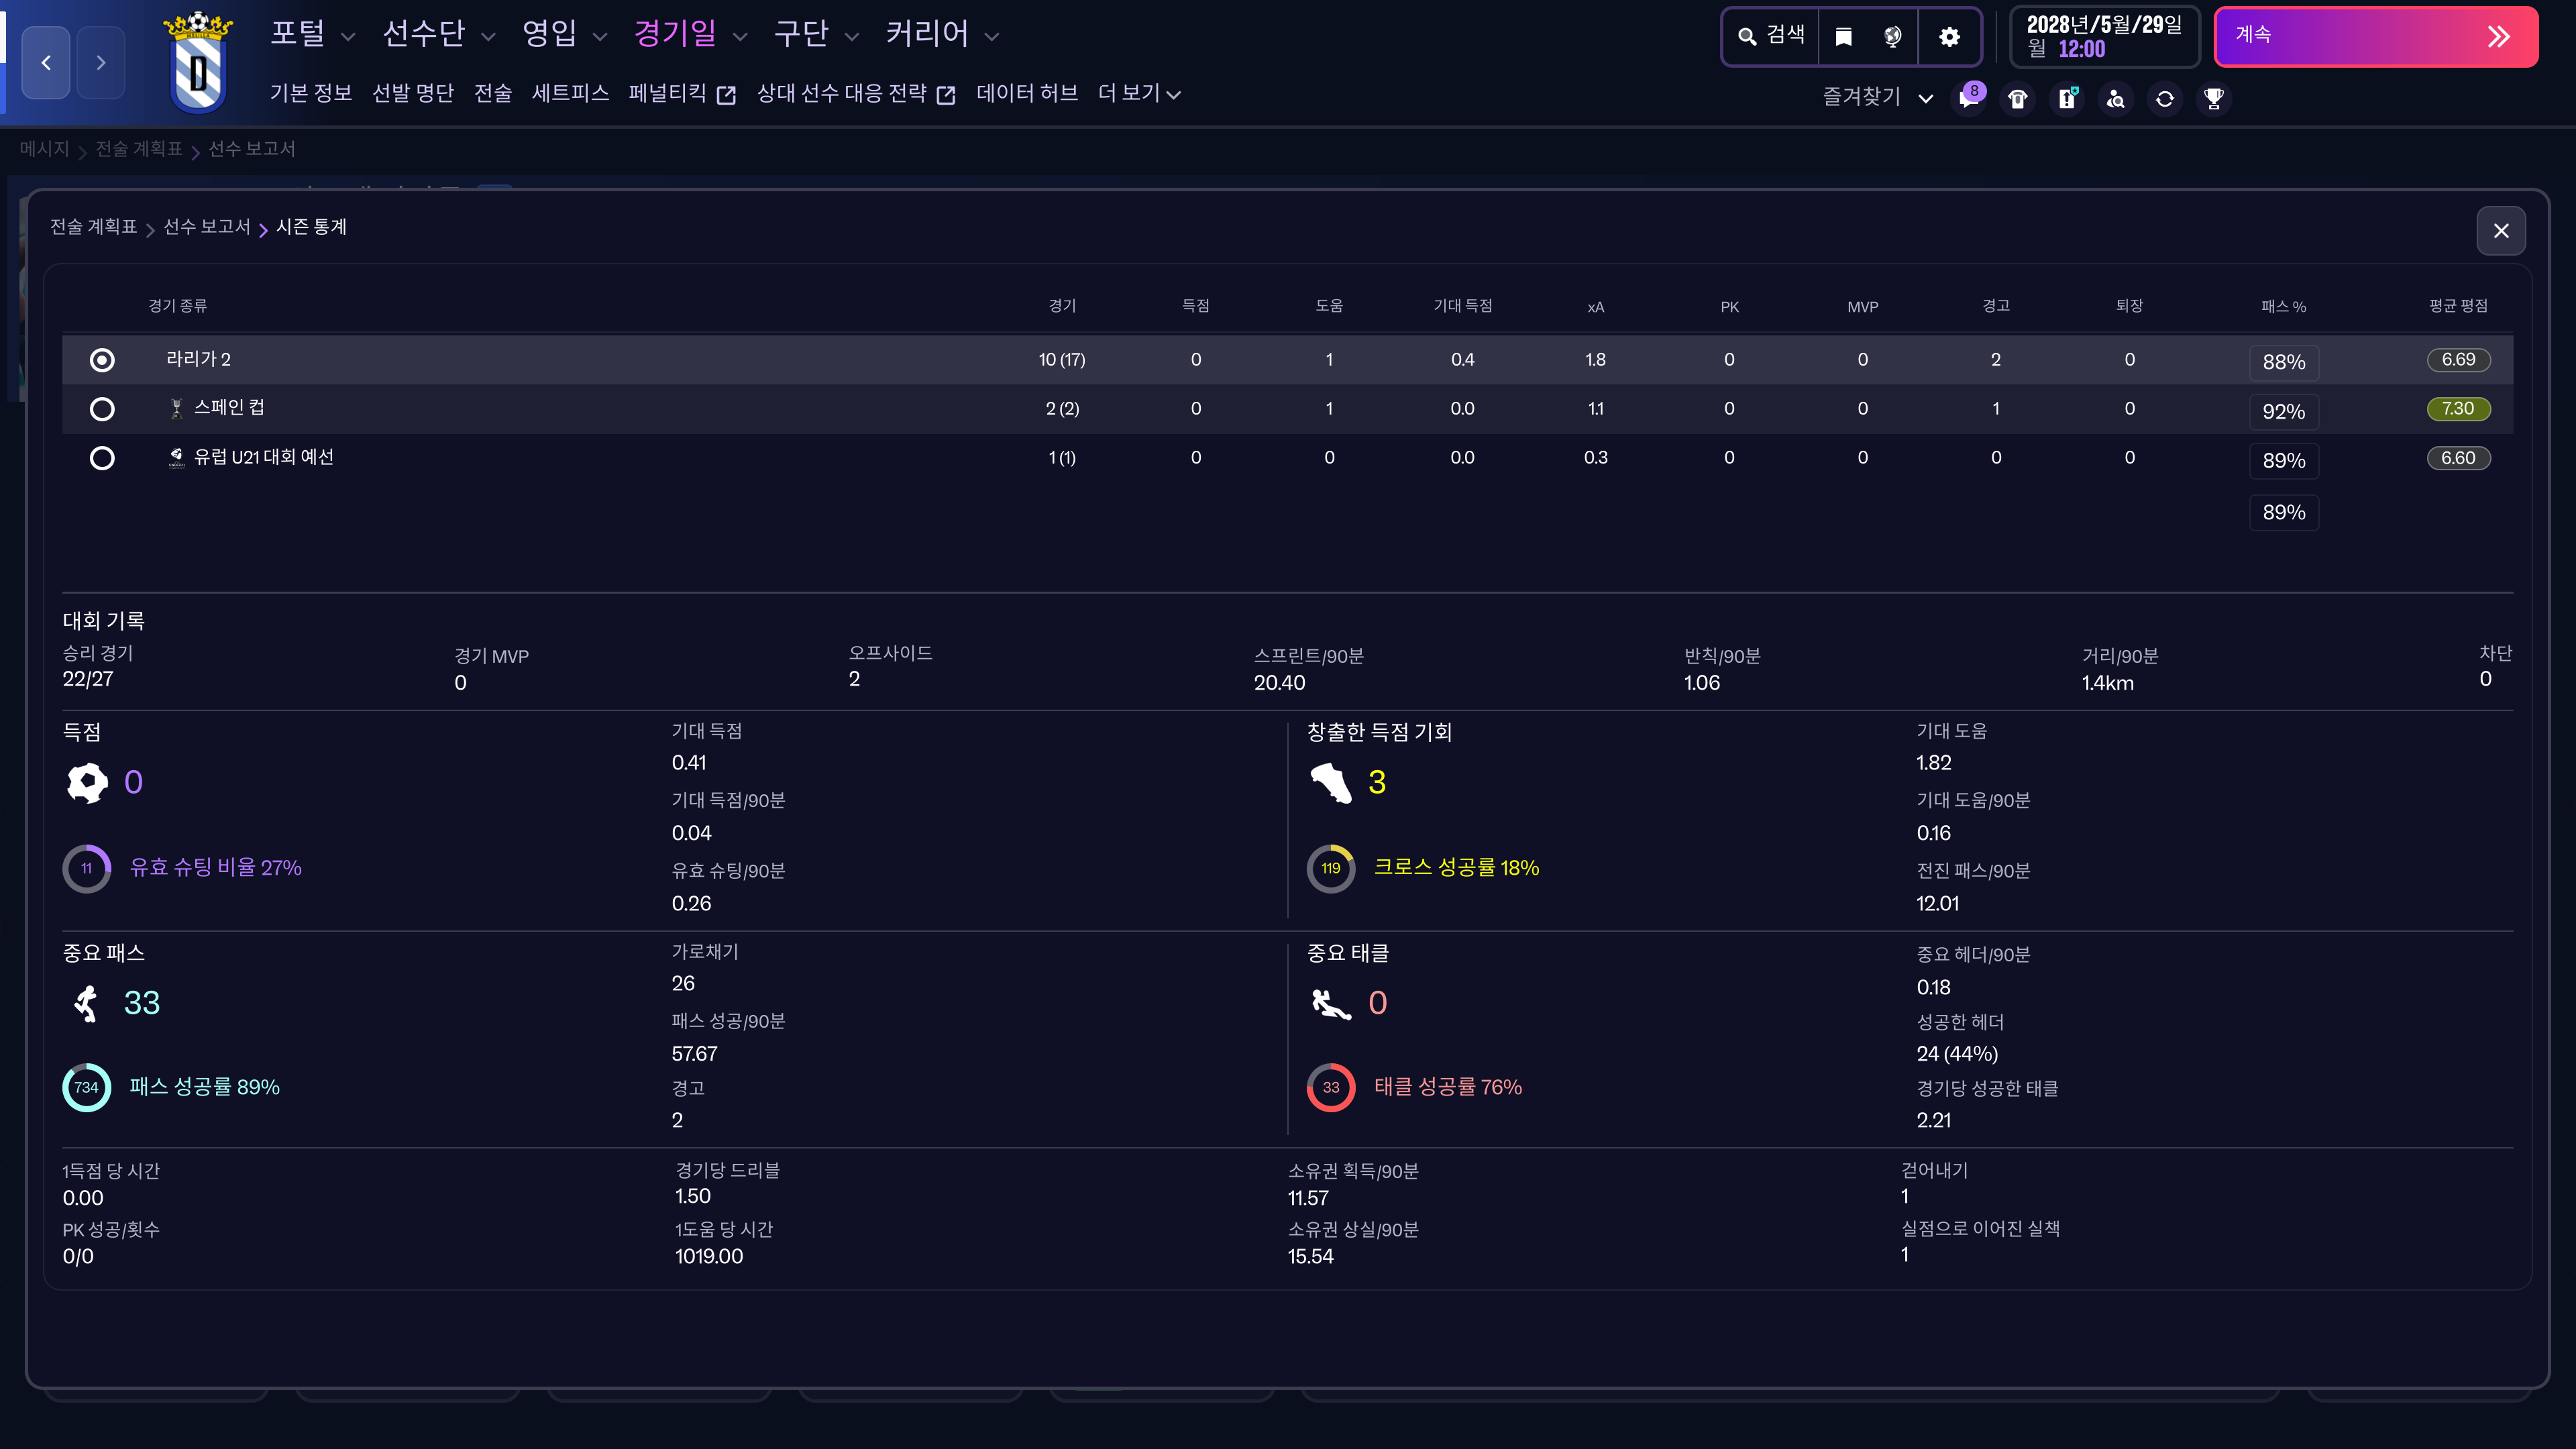Click the 검색 search field
The width and height of the screenshot is (2576, 1449).
coord(1771,36)
